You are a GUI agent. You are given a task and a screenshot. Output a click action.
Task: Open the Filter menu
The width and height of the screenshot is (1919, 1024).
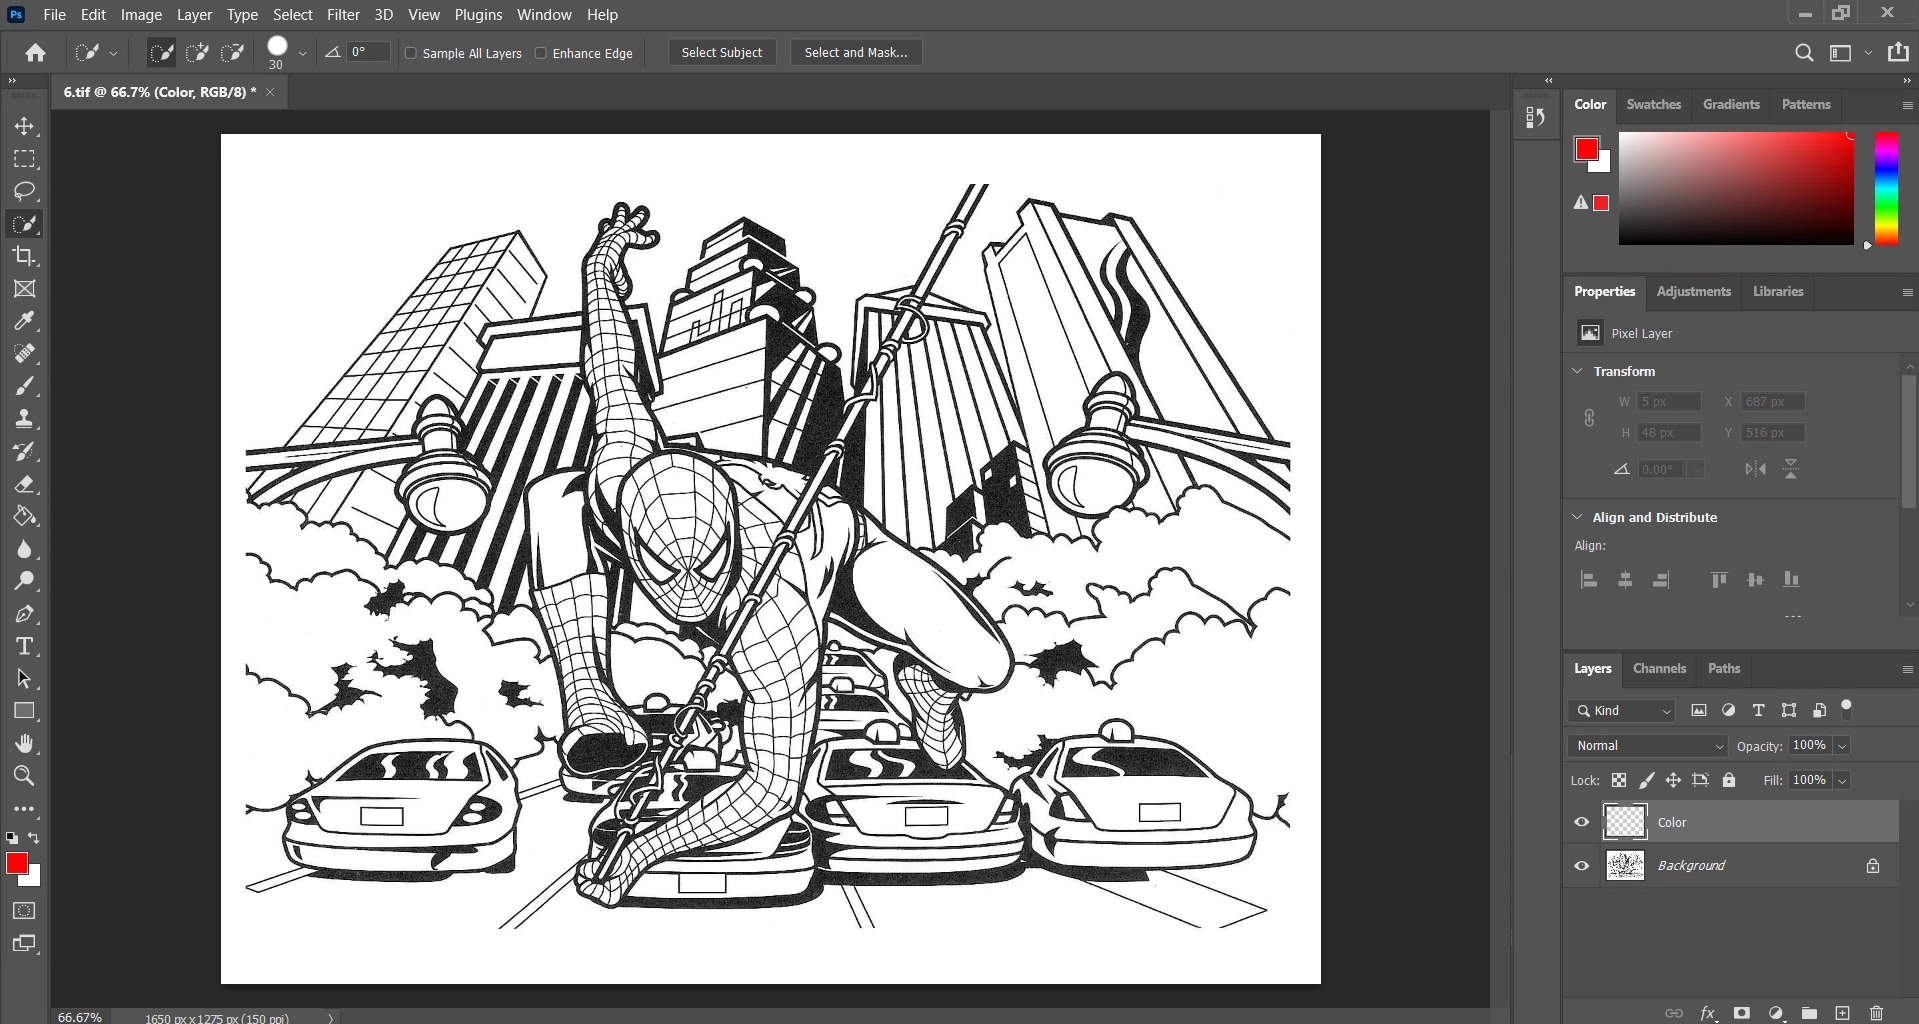[x=343, y=15]
